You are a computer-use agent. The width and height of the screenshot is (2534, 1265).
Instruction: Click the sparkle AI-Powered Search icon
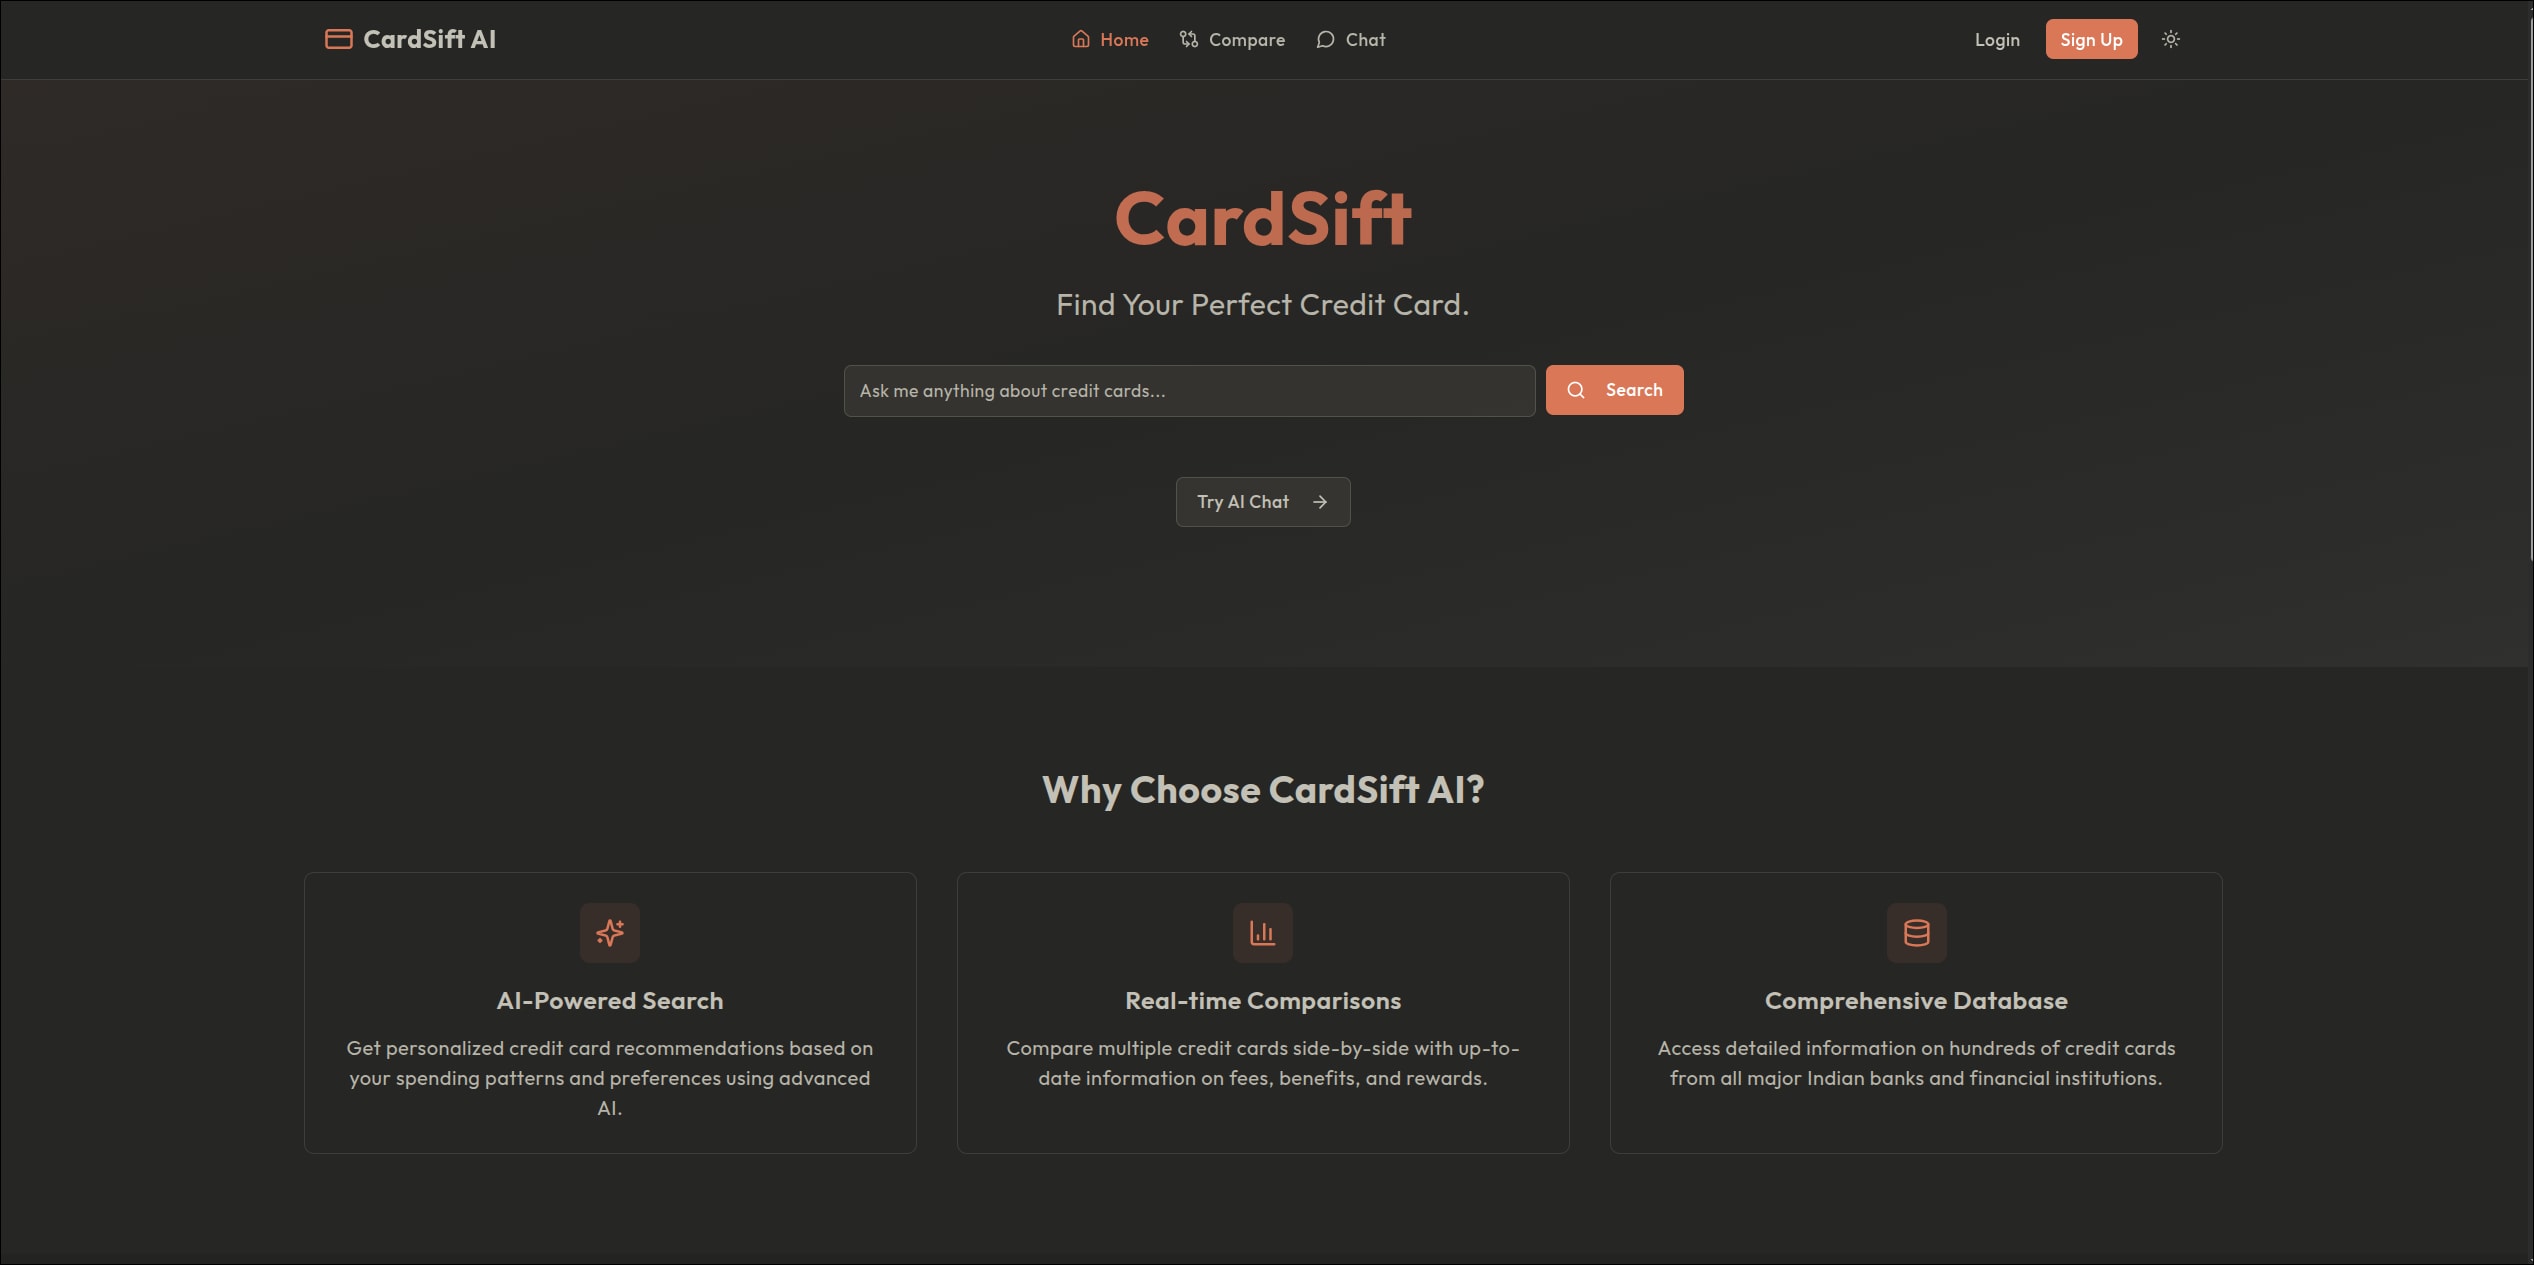610,933
